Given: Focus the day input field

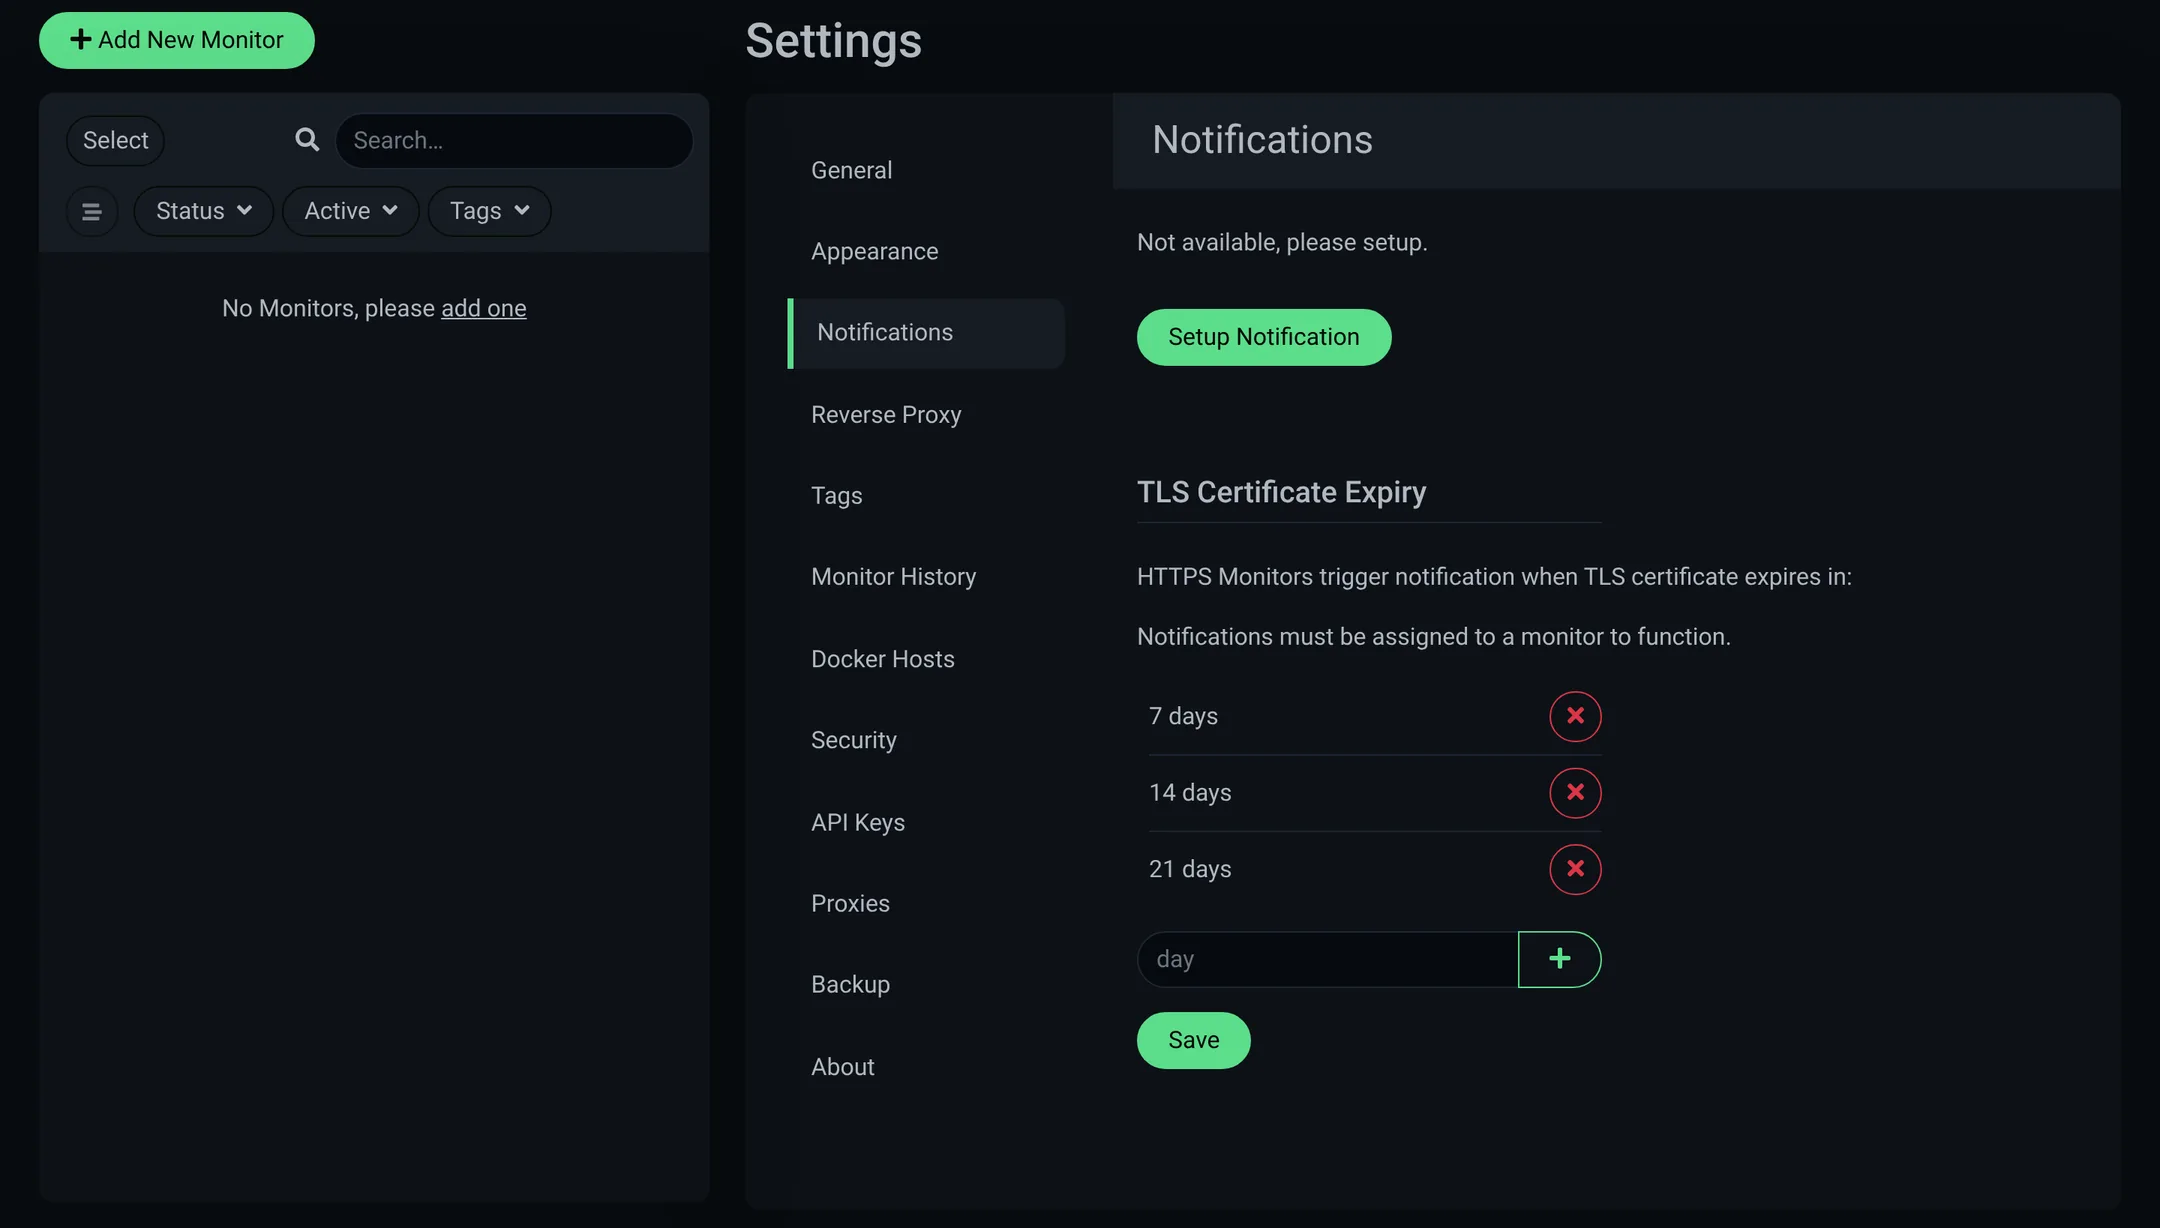Looking at the screenshot, I should point(1327,959).
